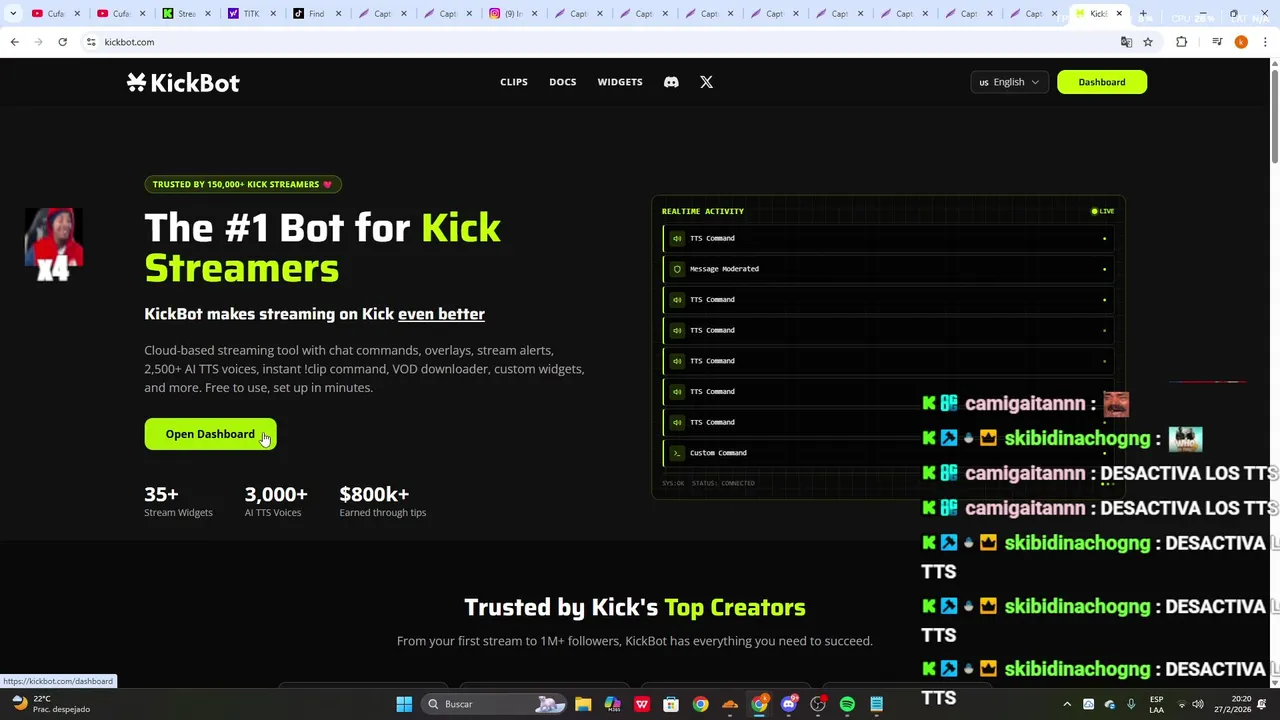1280x720 pixels.
Task: Open Discord from the taskbar
Action: click(789, 704)
